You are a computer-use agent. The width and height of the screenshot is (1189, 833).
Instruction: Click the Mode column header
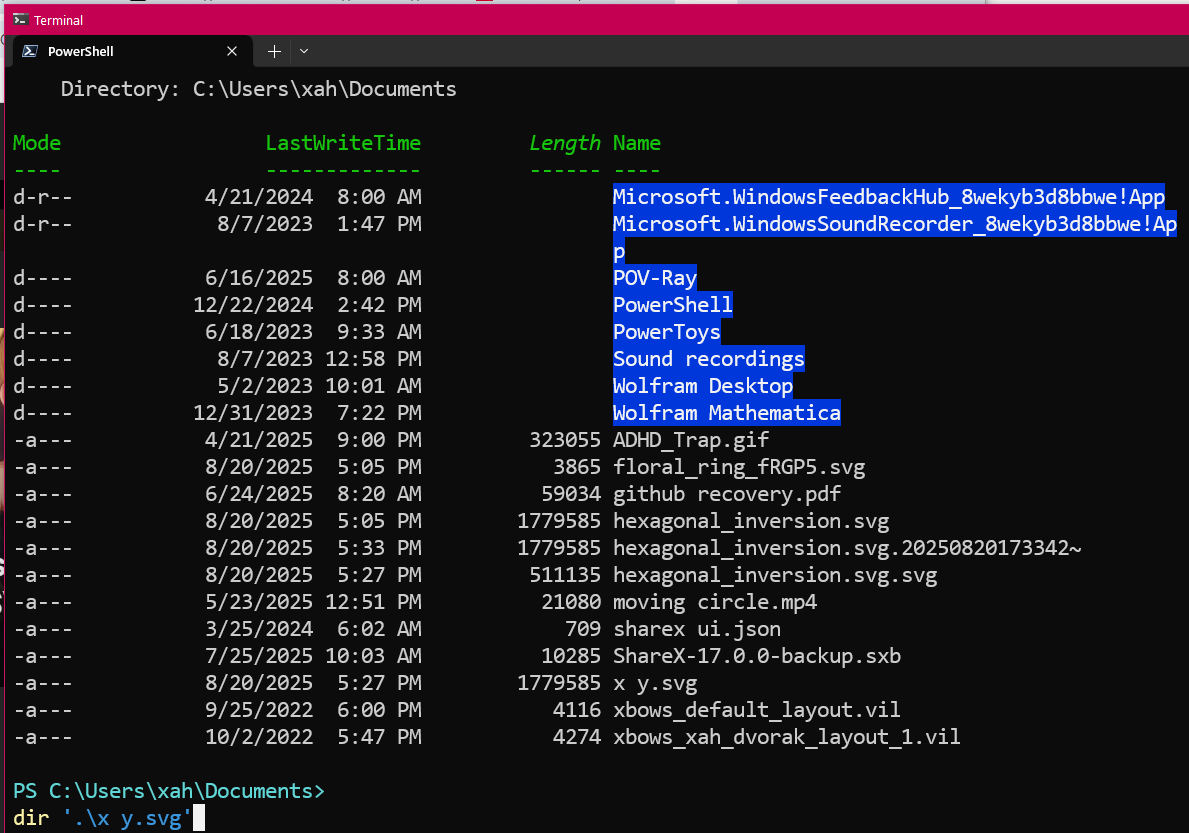37,143
